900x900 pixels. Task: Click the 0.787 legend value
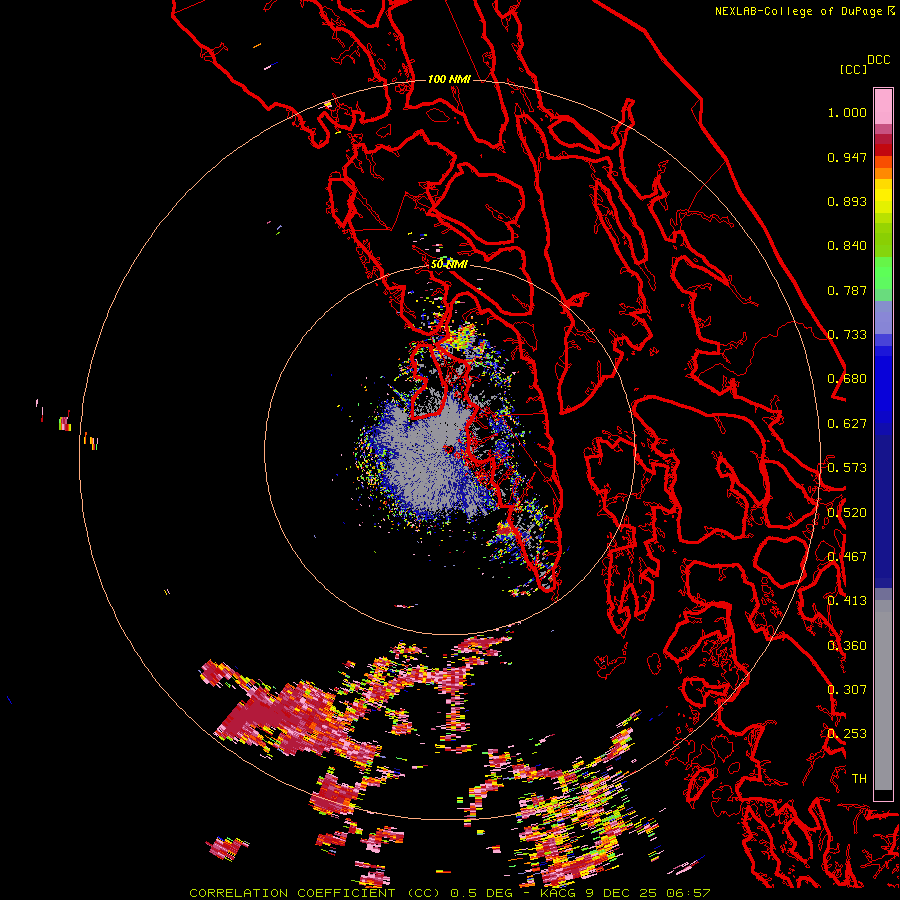pyautogui.click(x=847, y=290)
